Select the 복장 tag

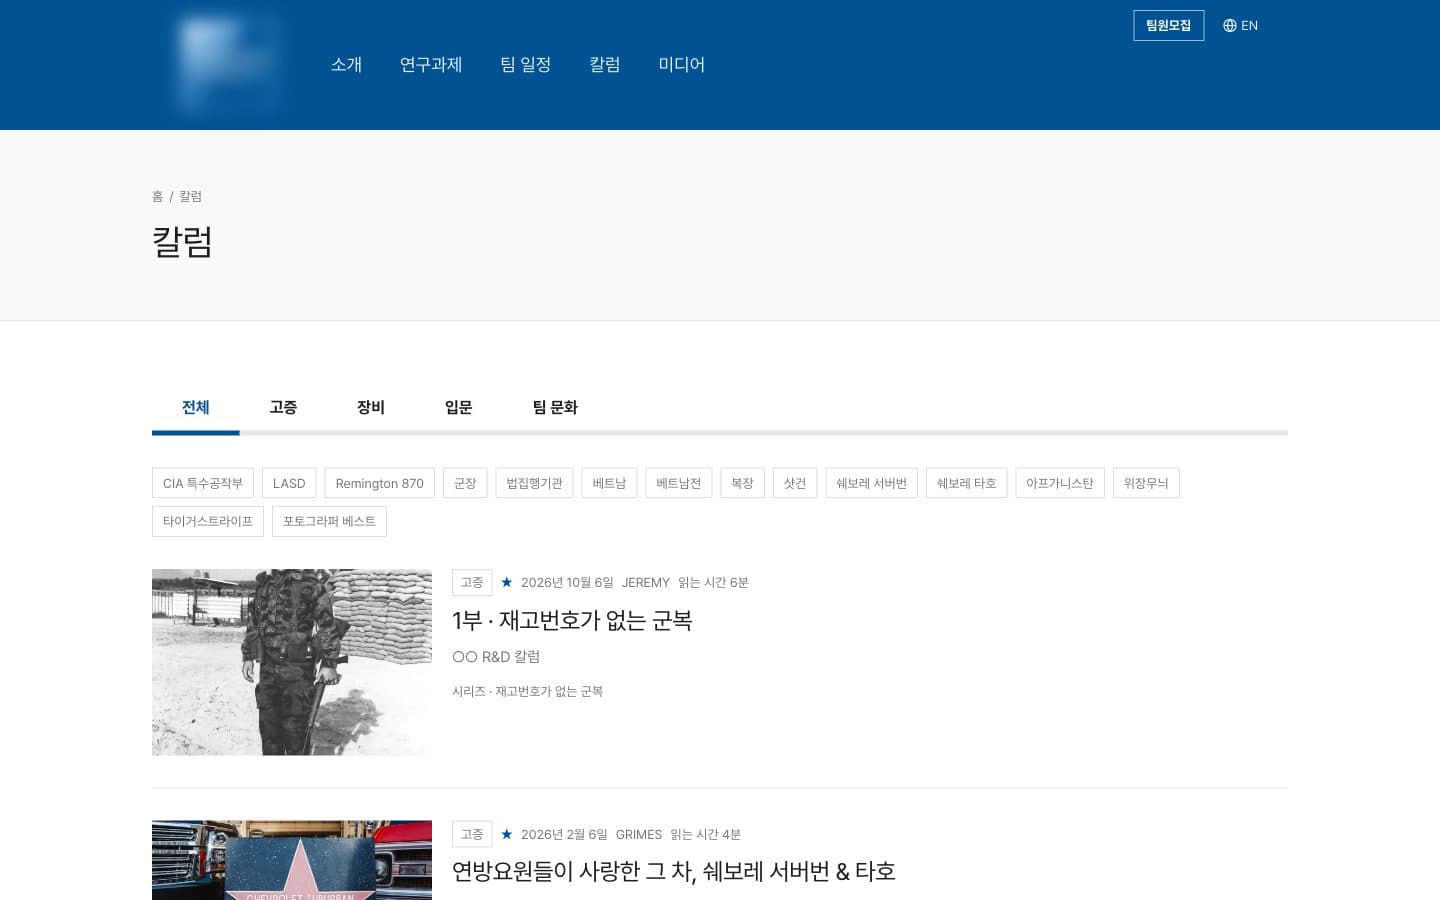(x=742, y=483)
